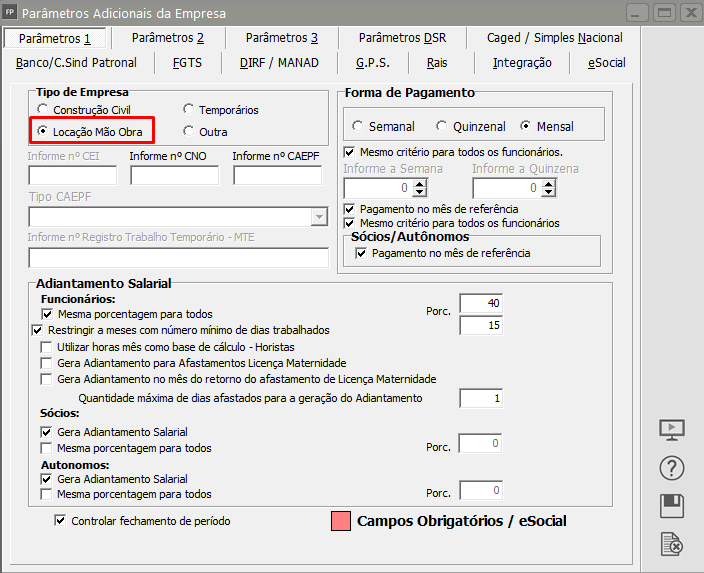Screen dimensions: 704x573
Task: Click the Informe nº CNO input field
Action: 176,176
